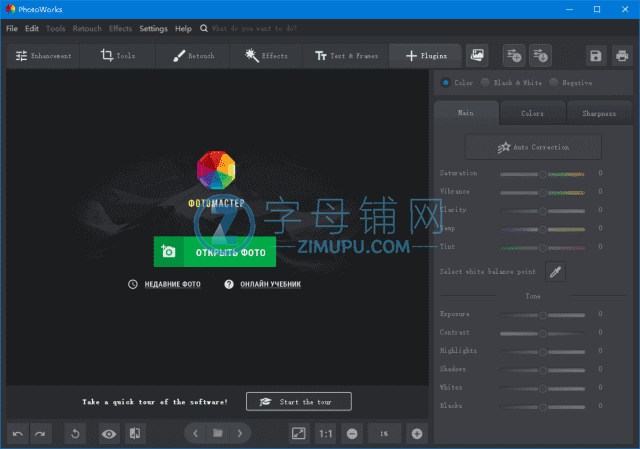Viewport: 640px width, 449px height.
Task: Click the zoom in plus icon
Action: [x=417, y=433]
